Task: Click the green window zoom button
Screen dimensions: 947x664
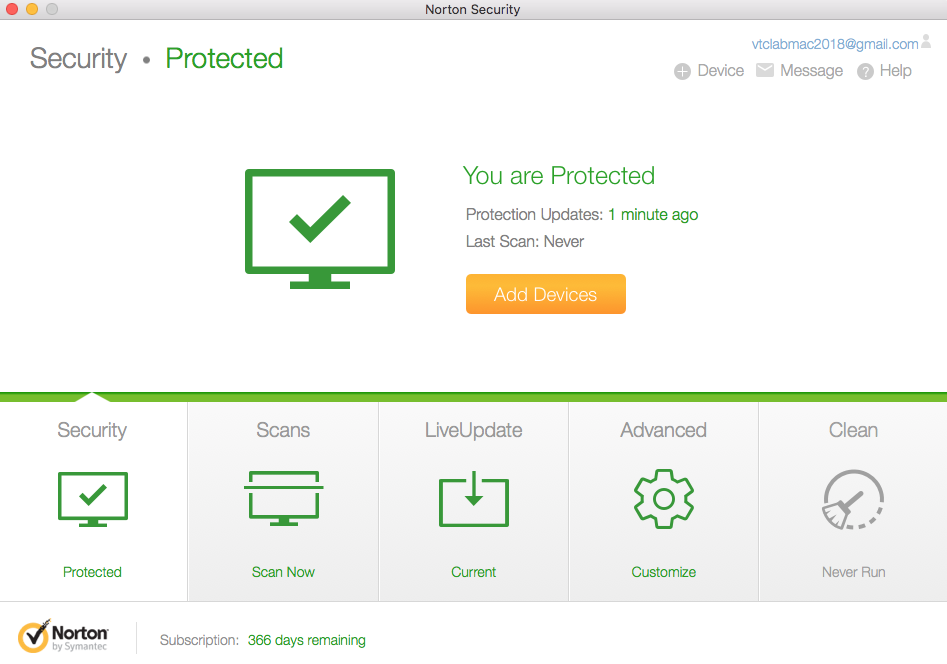Action: (x=52, y=9)
